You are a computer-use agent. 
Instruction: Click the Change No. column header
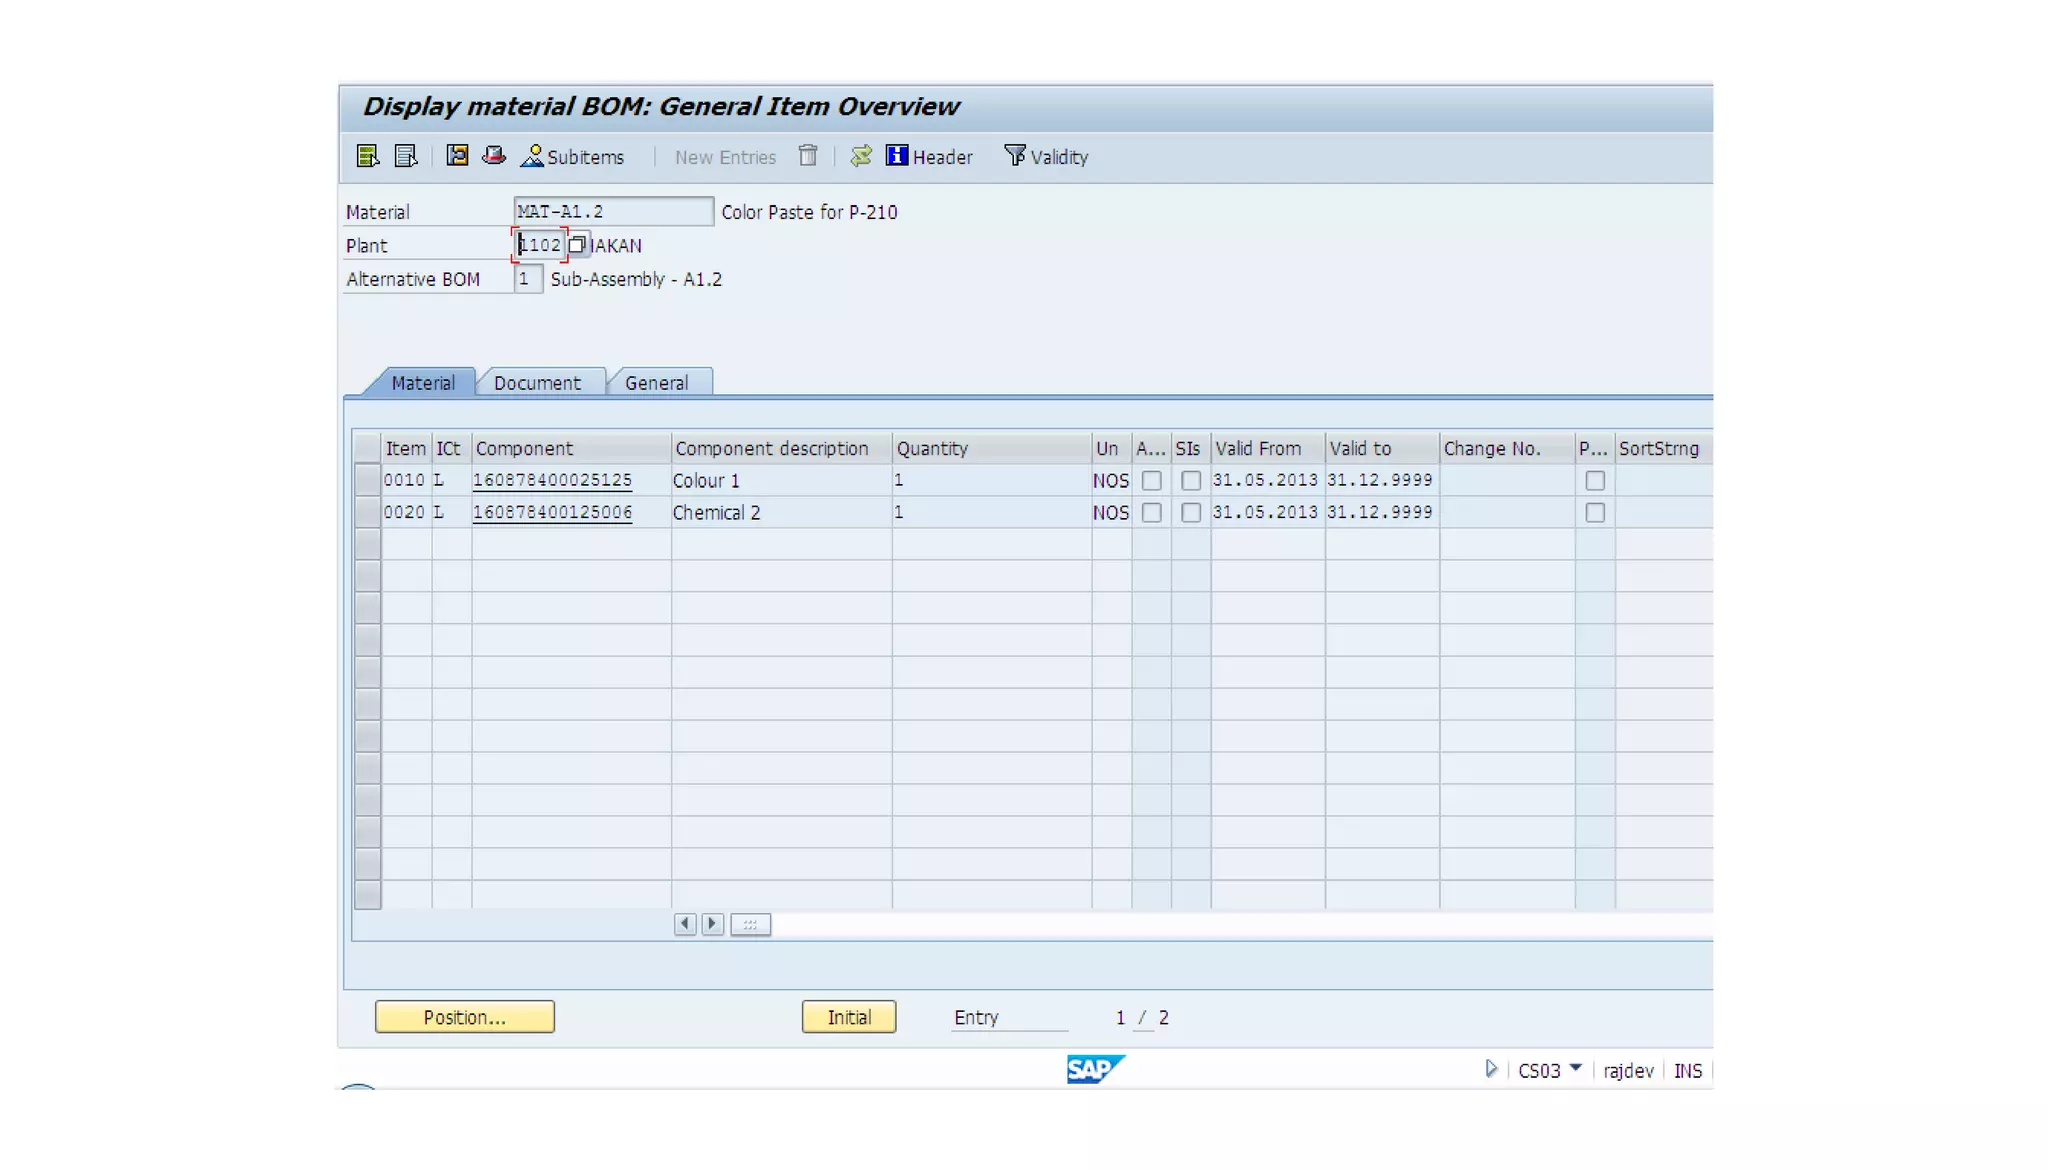(x=1507, y=448)
